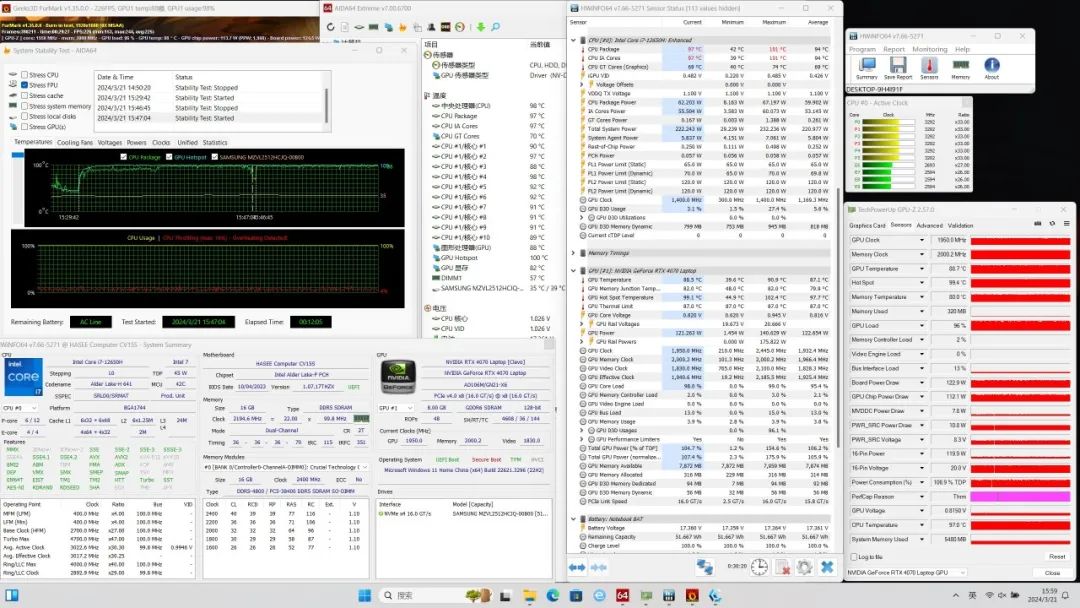1080x608 pixels.
Task: Click the GPU Load red sensor graph bar
Action: (x=1019, y=325)
